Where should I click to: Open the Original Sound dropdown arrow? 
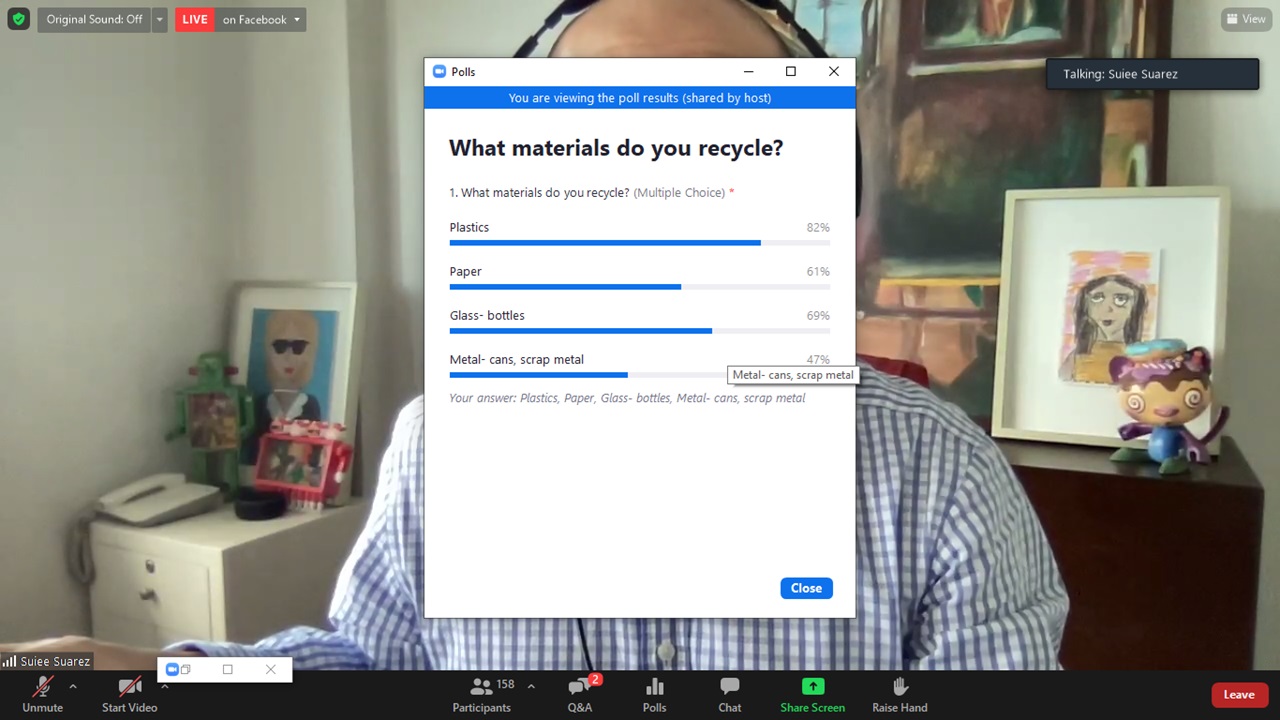coord(159,19)
